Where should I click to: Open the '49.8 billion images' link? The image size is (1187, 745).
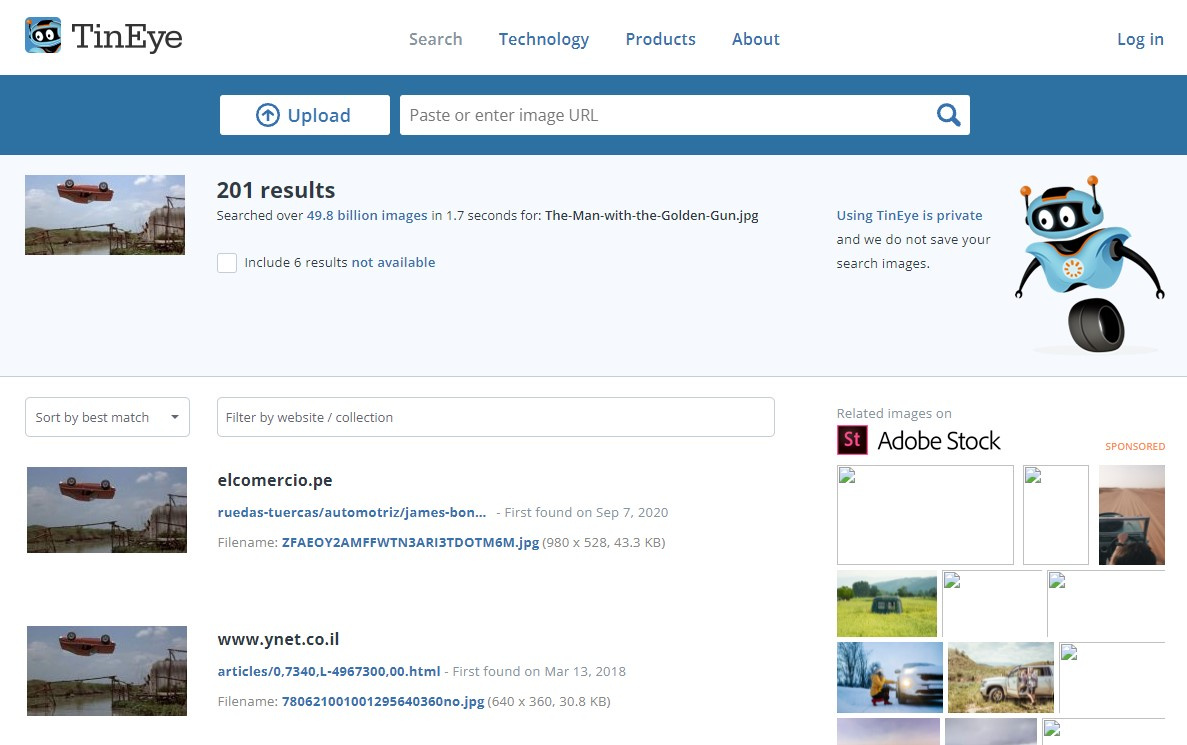(x=367, y=215)
